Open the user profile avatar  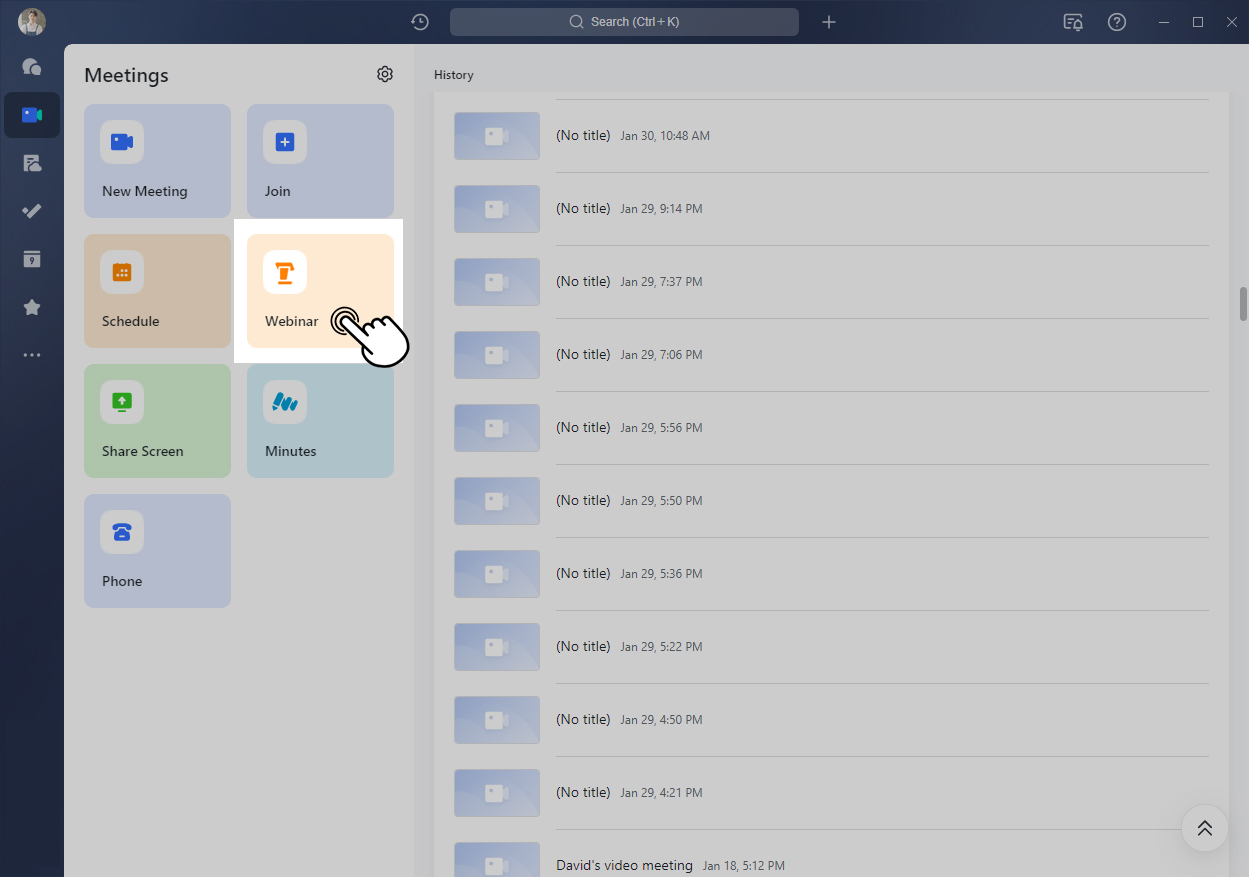[32, 21]
